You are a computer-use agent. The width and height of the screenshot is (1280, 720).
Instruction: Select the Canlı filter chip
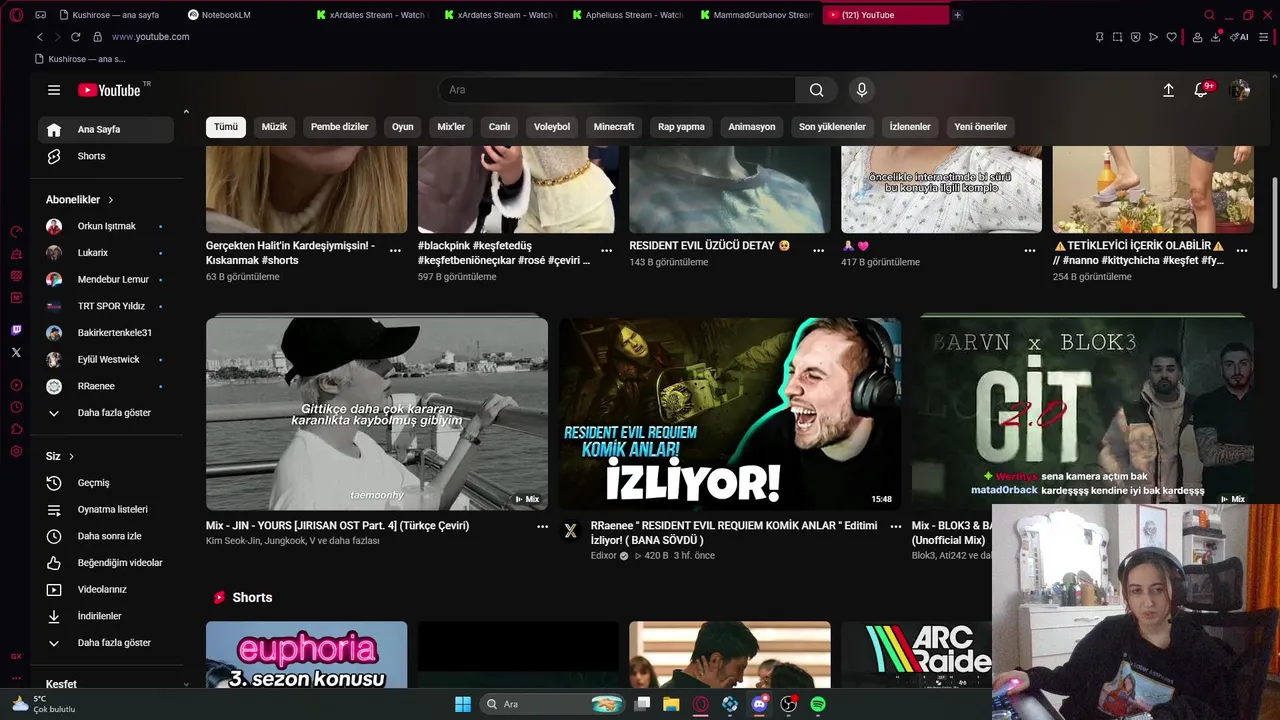coord(499,127)
